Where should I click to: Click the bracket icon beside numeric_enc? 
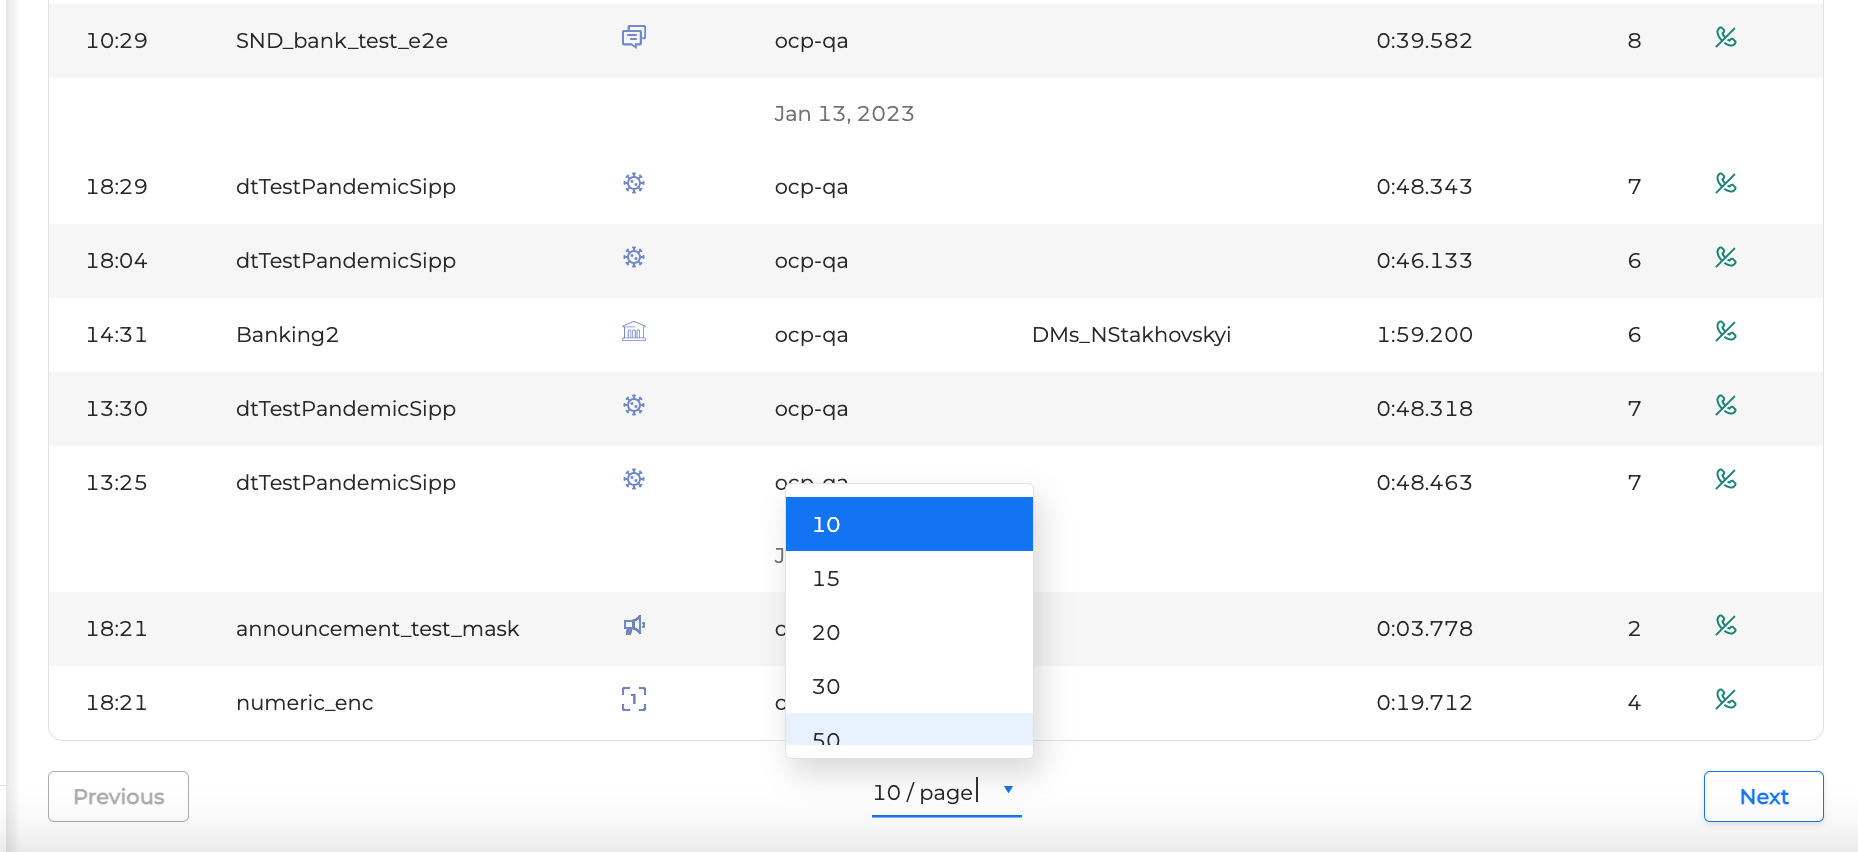[633, 700]
